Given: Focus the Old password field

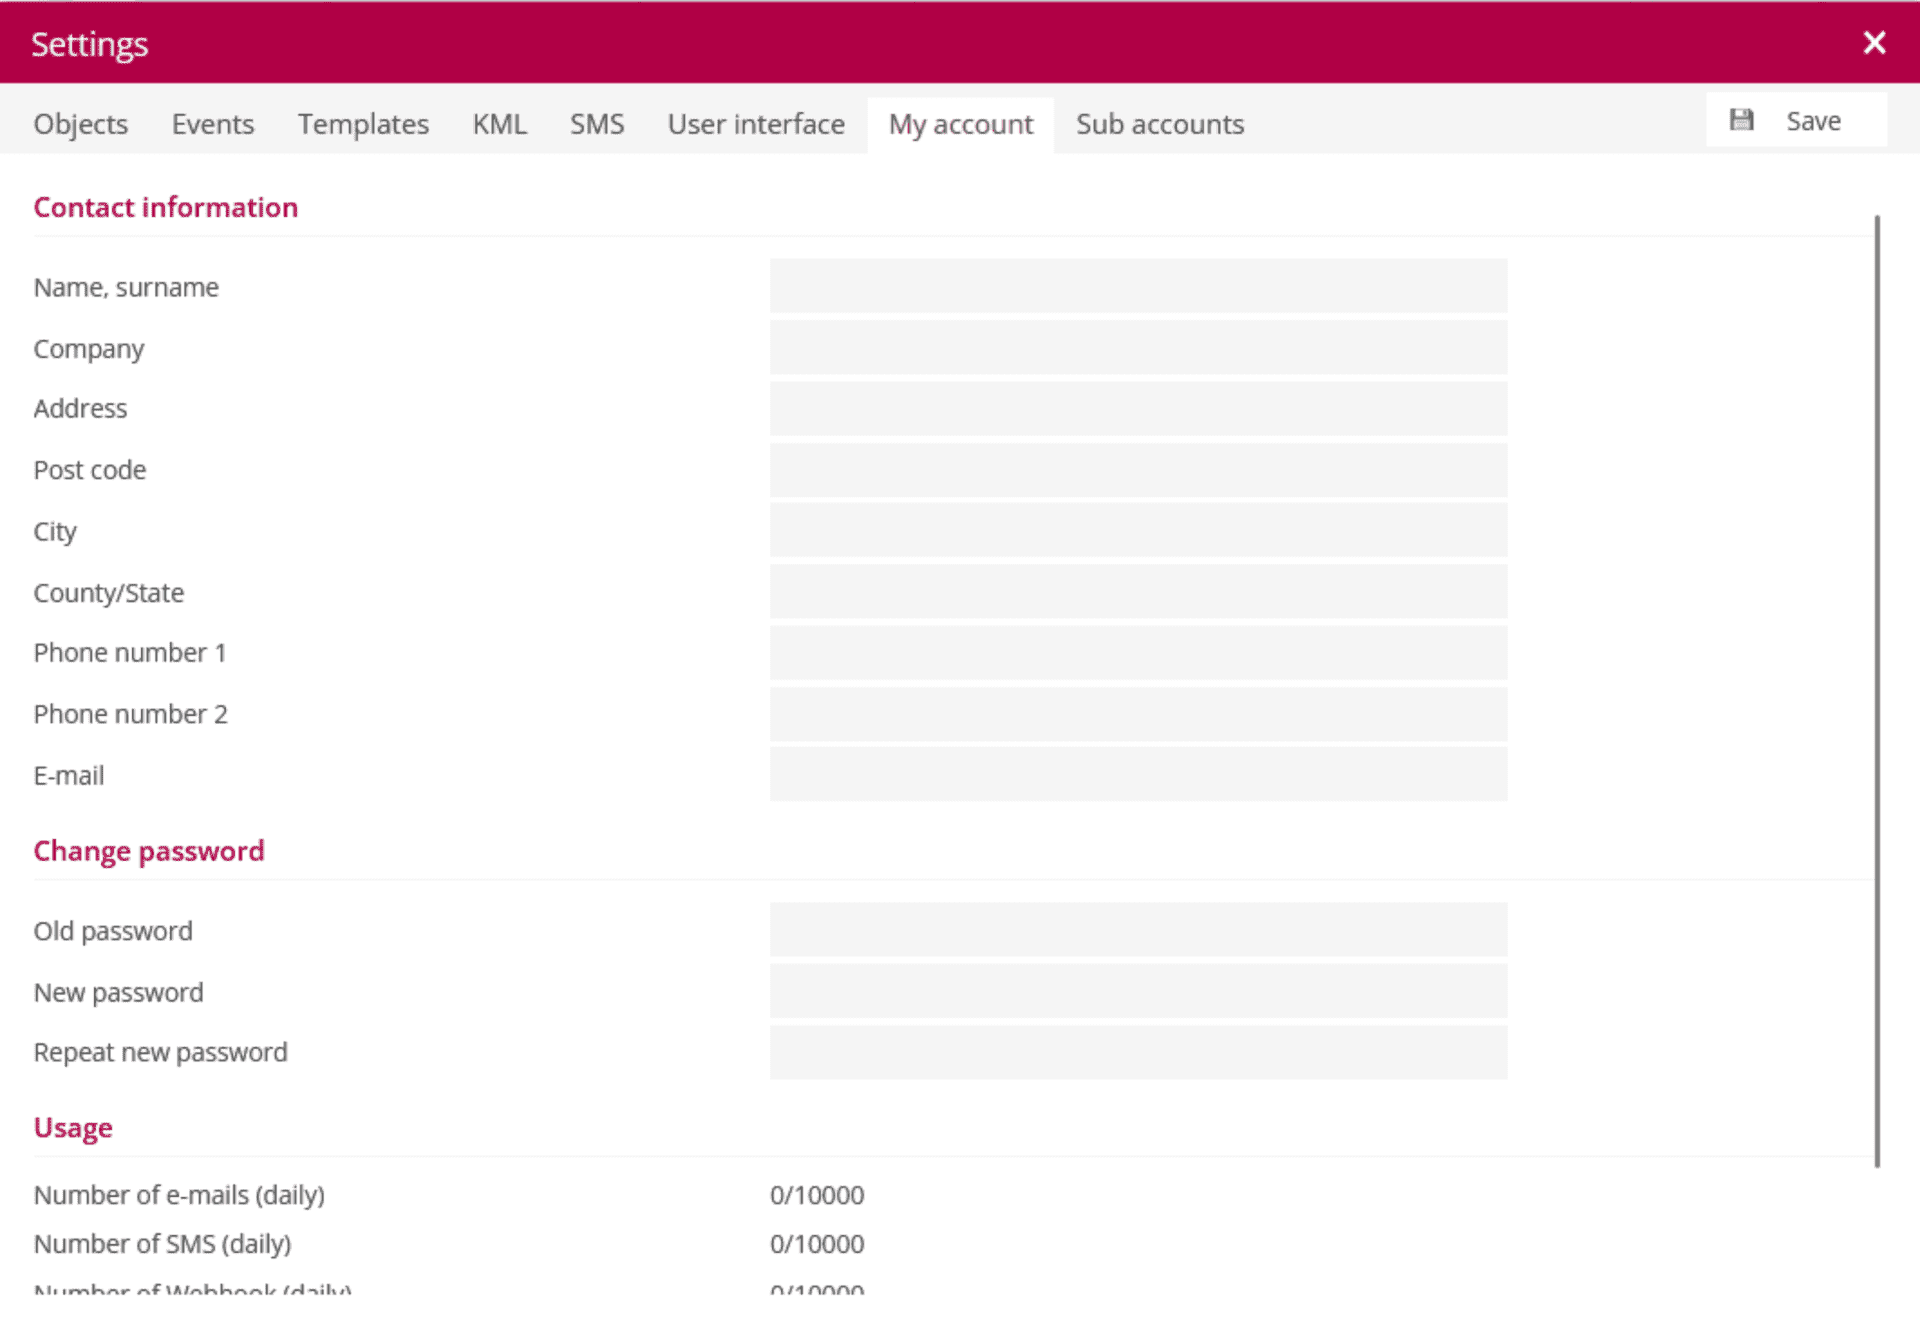Looking at the screenshot, I should 1138,931.
